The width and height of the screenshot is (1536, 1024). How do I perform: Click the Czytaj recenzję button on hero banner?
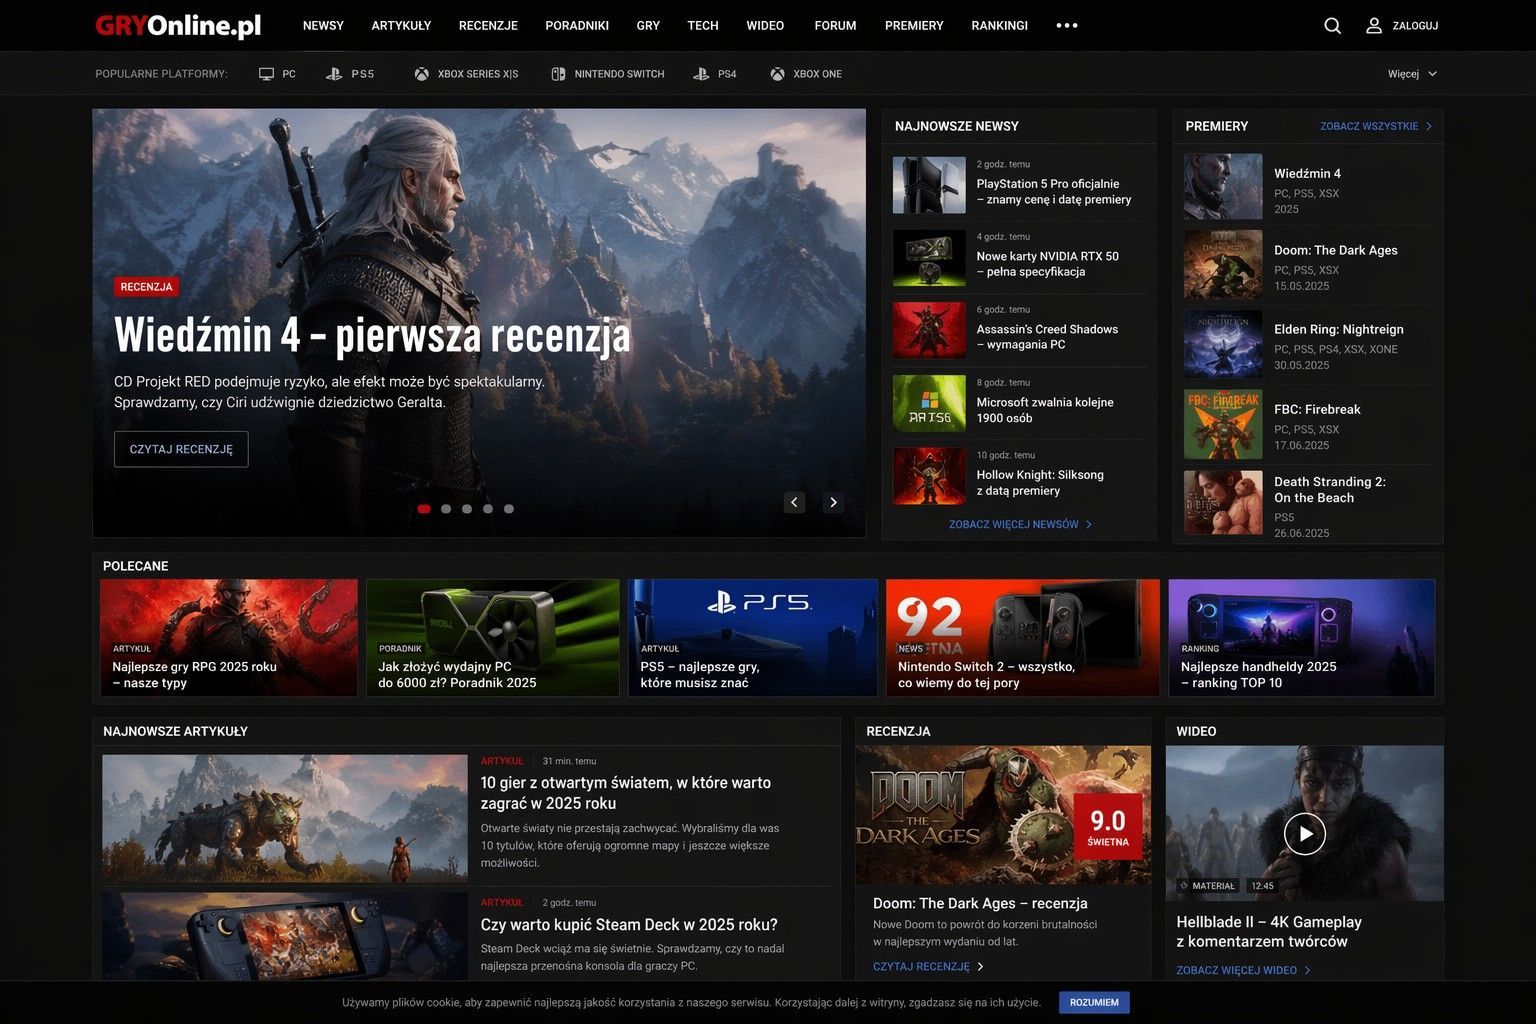point(181,449)
